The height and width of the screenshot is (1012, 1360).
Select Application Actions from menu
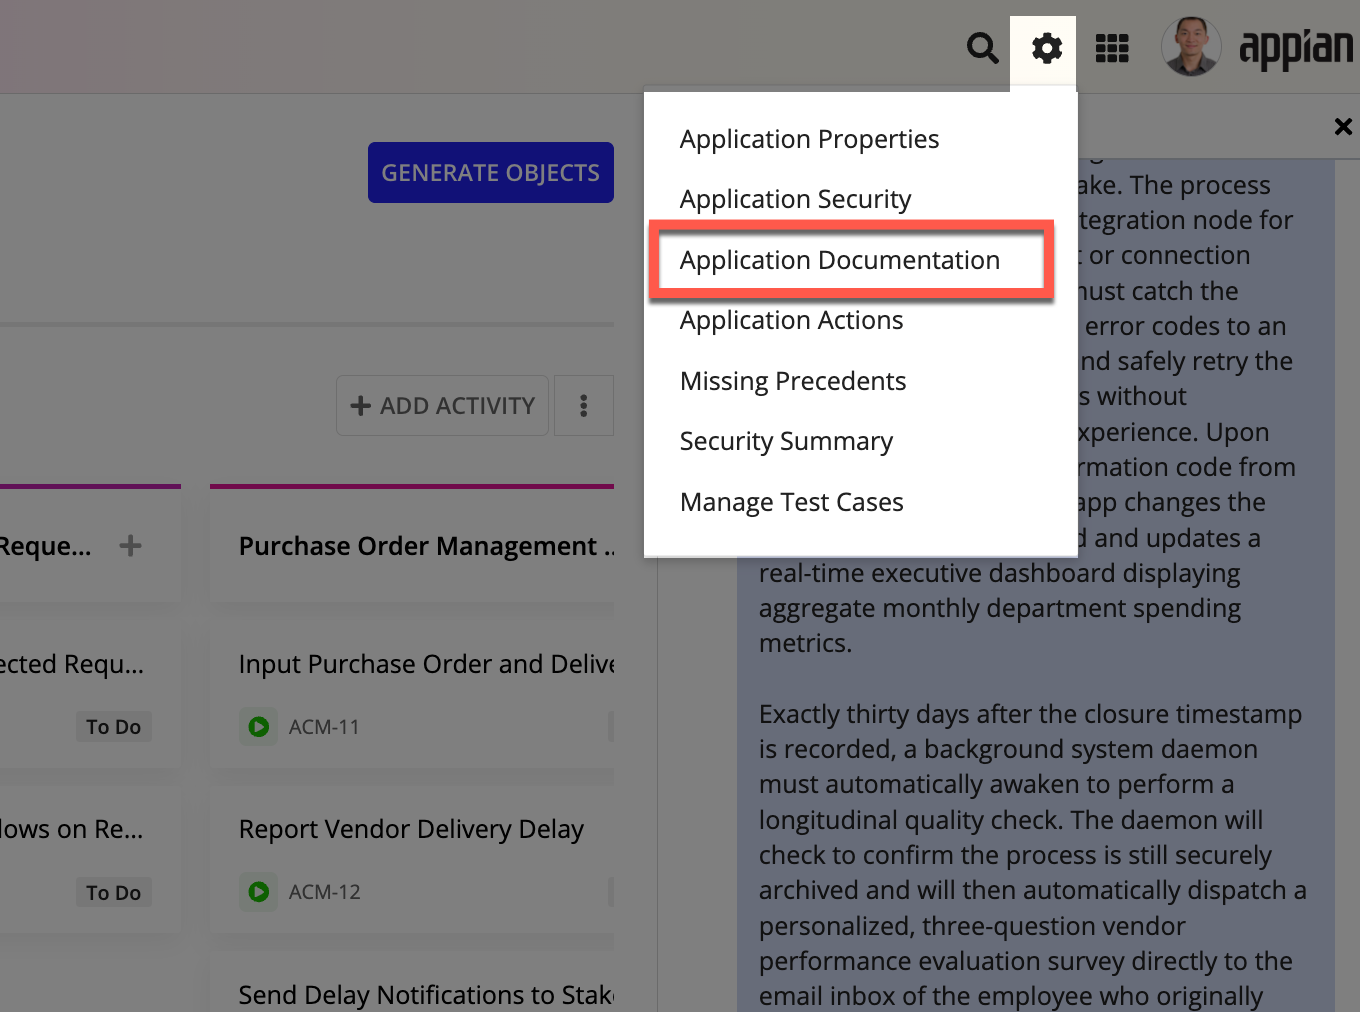coord(792,320)
